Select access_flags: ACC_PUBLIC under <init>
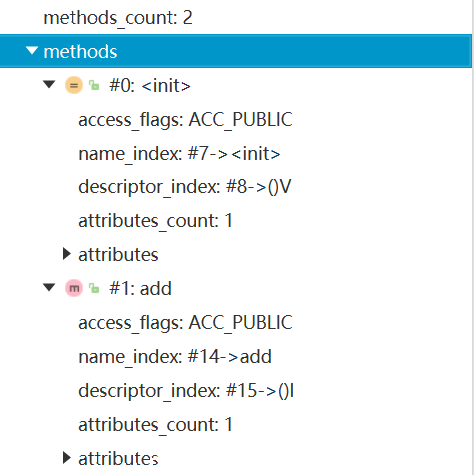 [x=185, y=120]
